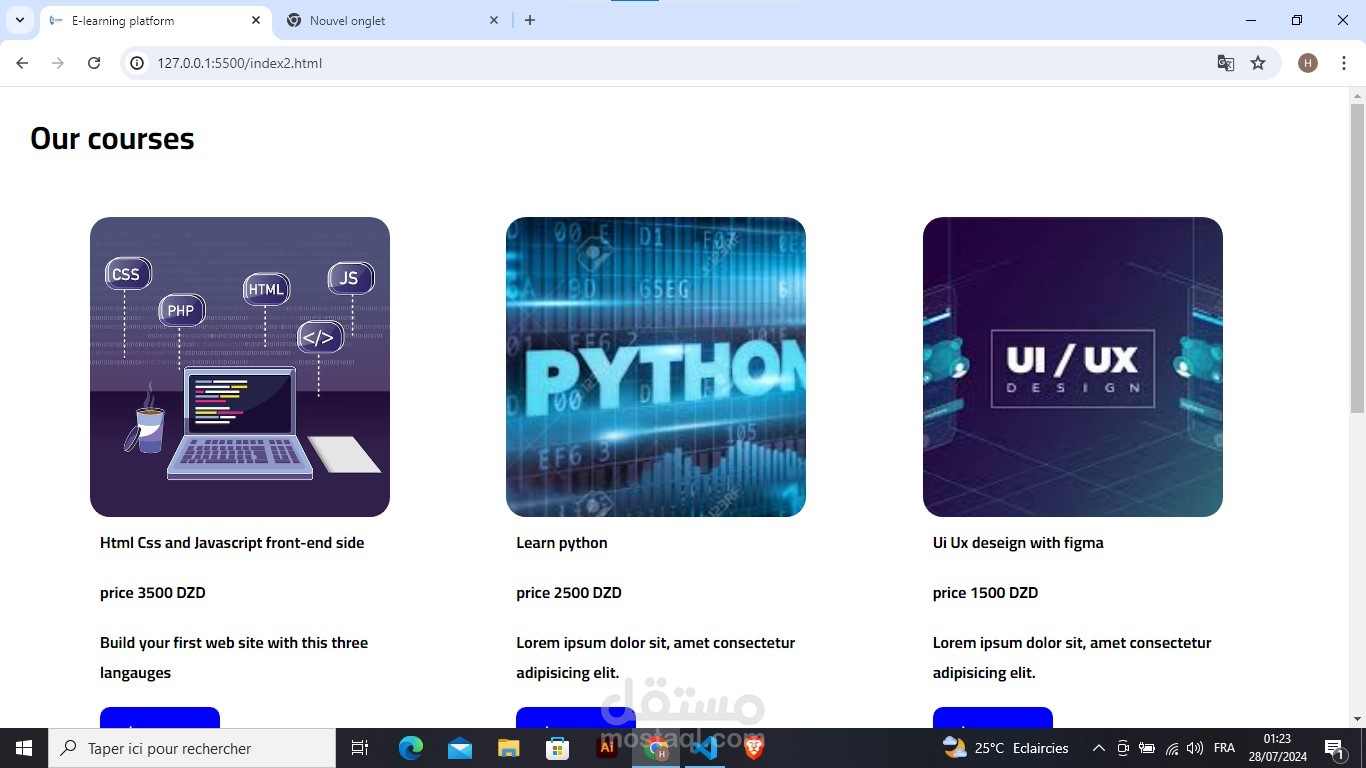Click the Chrome icon in the taskbar

(656, 748)
